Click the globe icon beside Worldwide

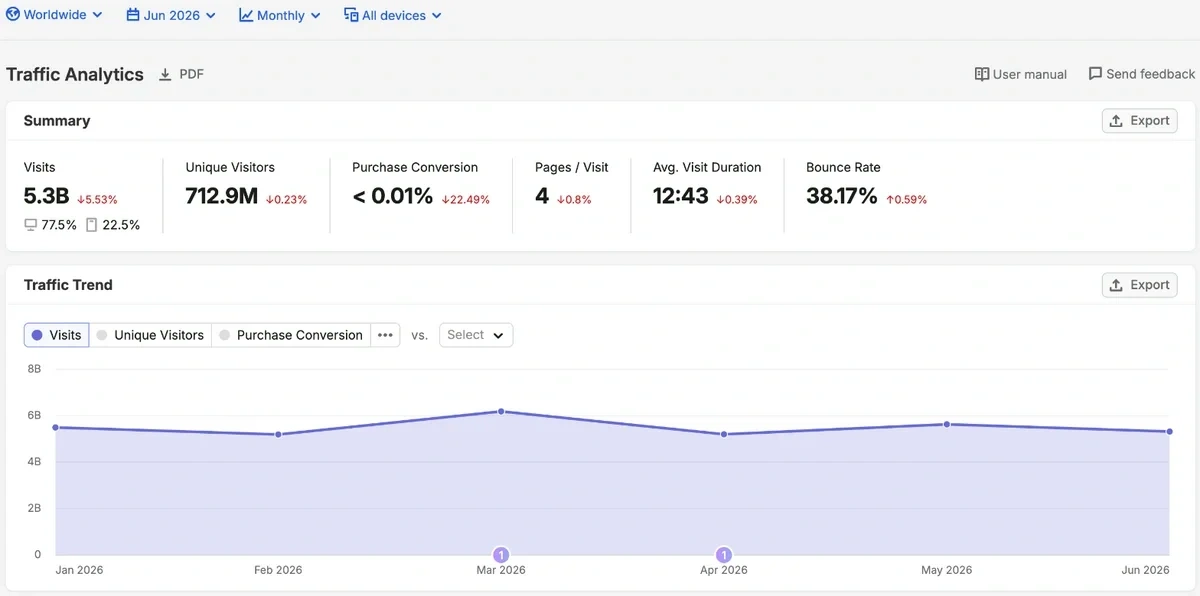pos(13,15)
